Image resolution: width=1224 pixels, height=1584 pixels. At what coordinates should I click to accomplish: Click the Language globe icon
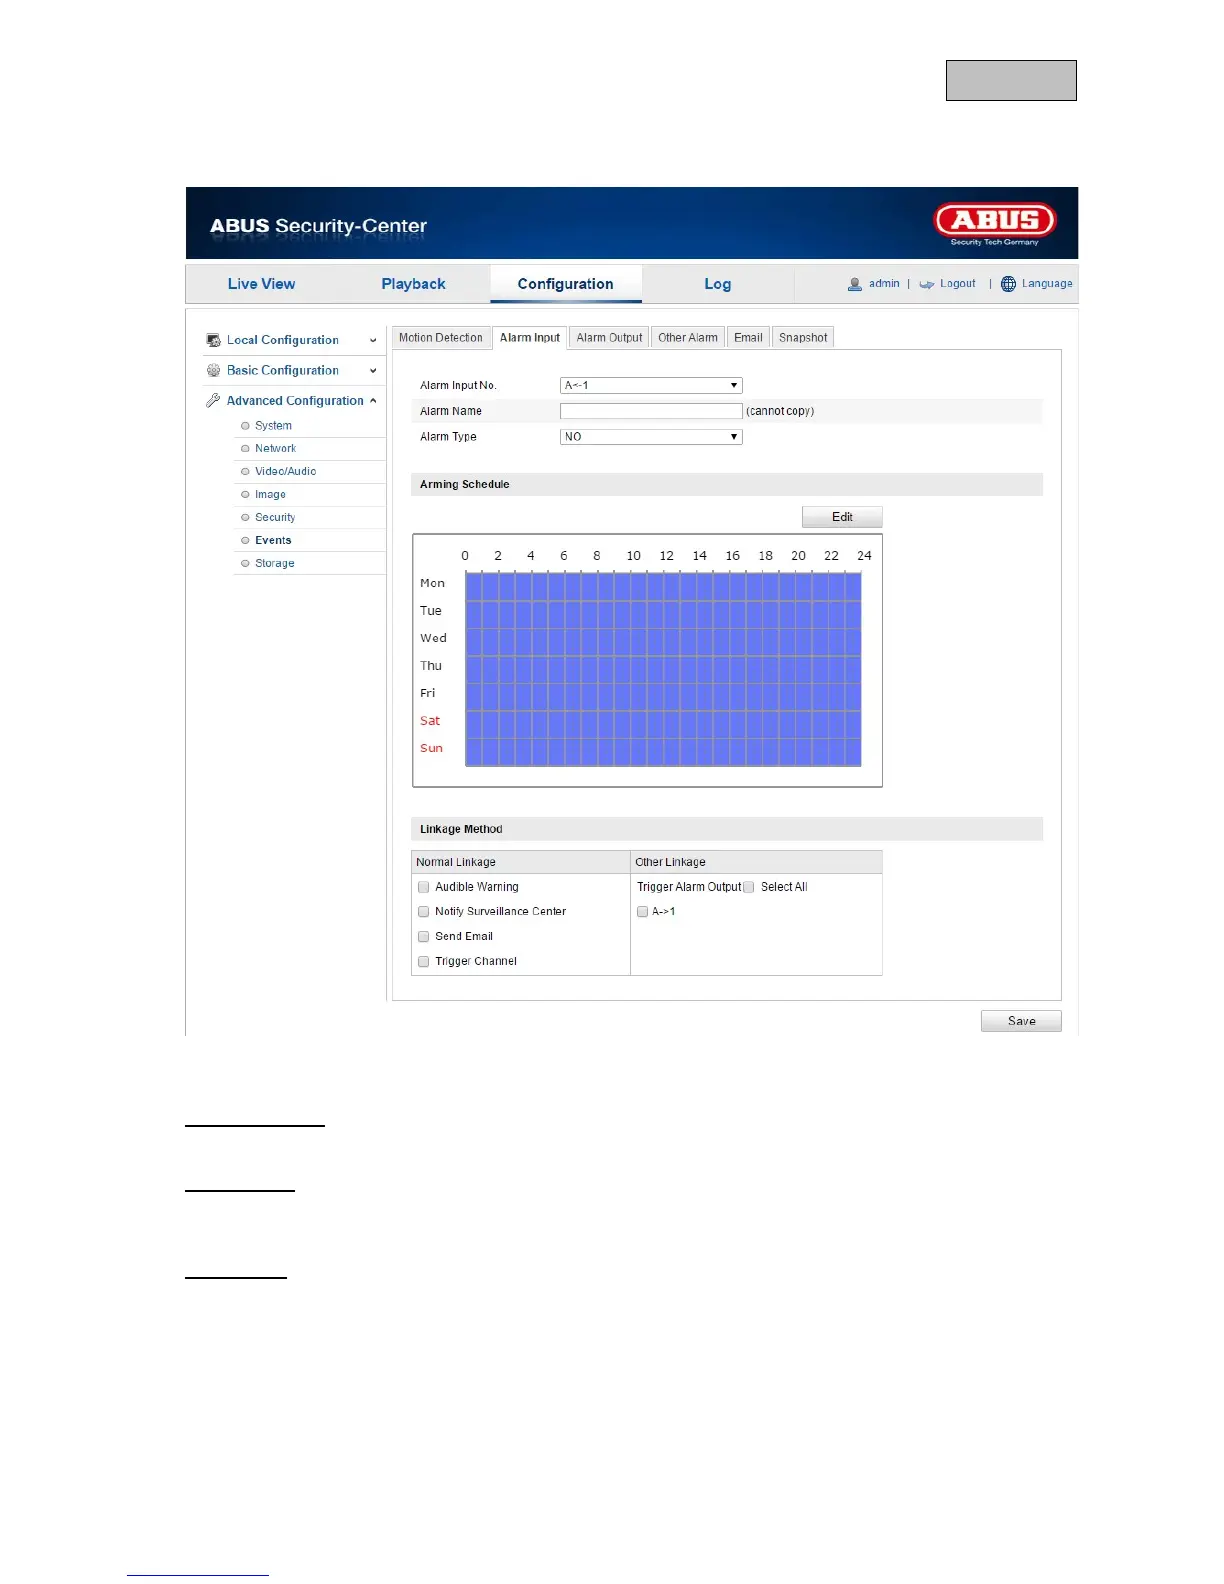pyautogui.click(x=1008, y=284)
